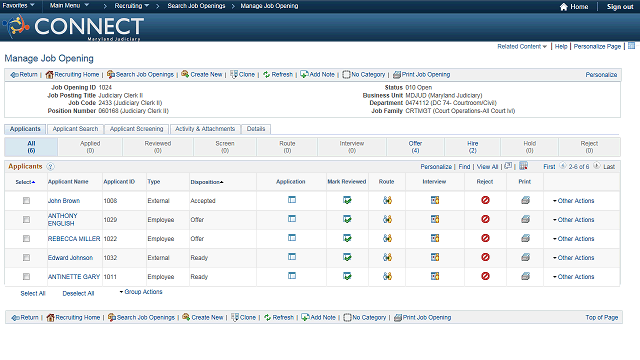The width and height of the screenshot is (640, 360).
Task: Filter applicants by Hire (2)
Action: click(472, 147)
